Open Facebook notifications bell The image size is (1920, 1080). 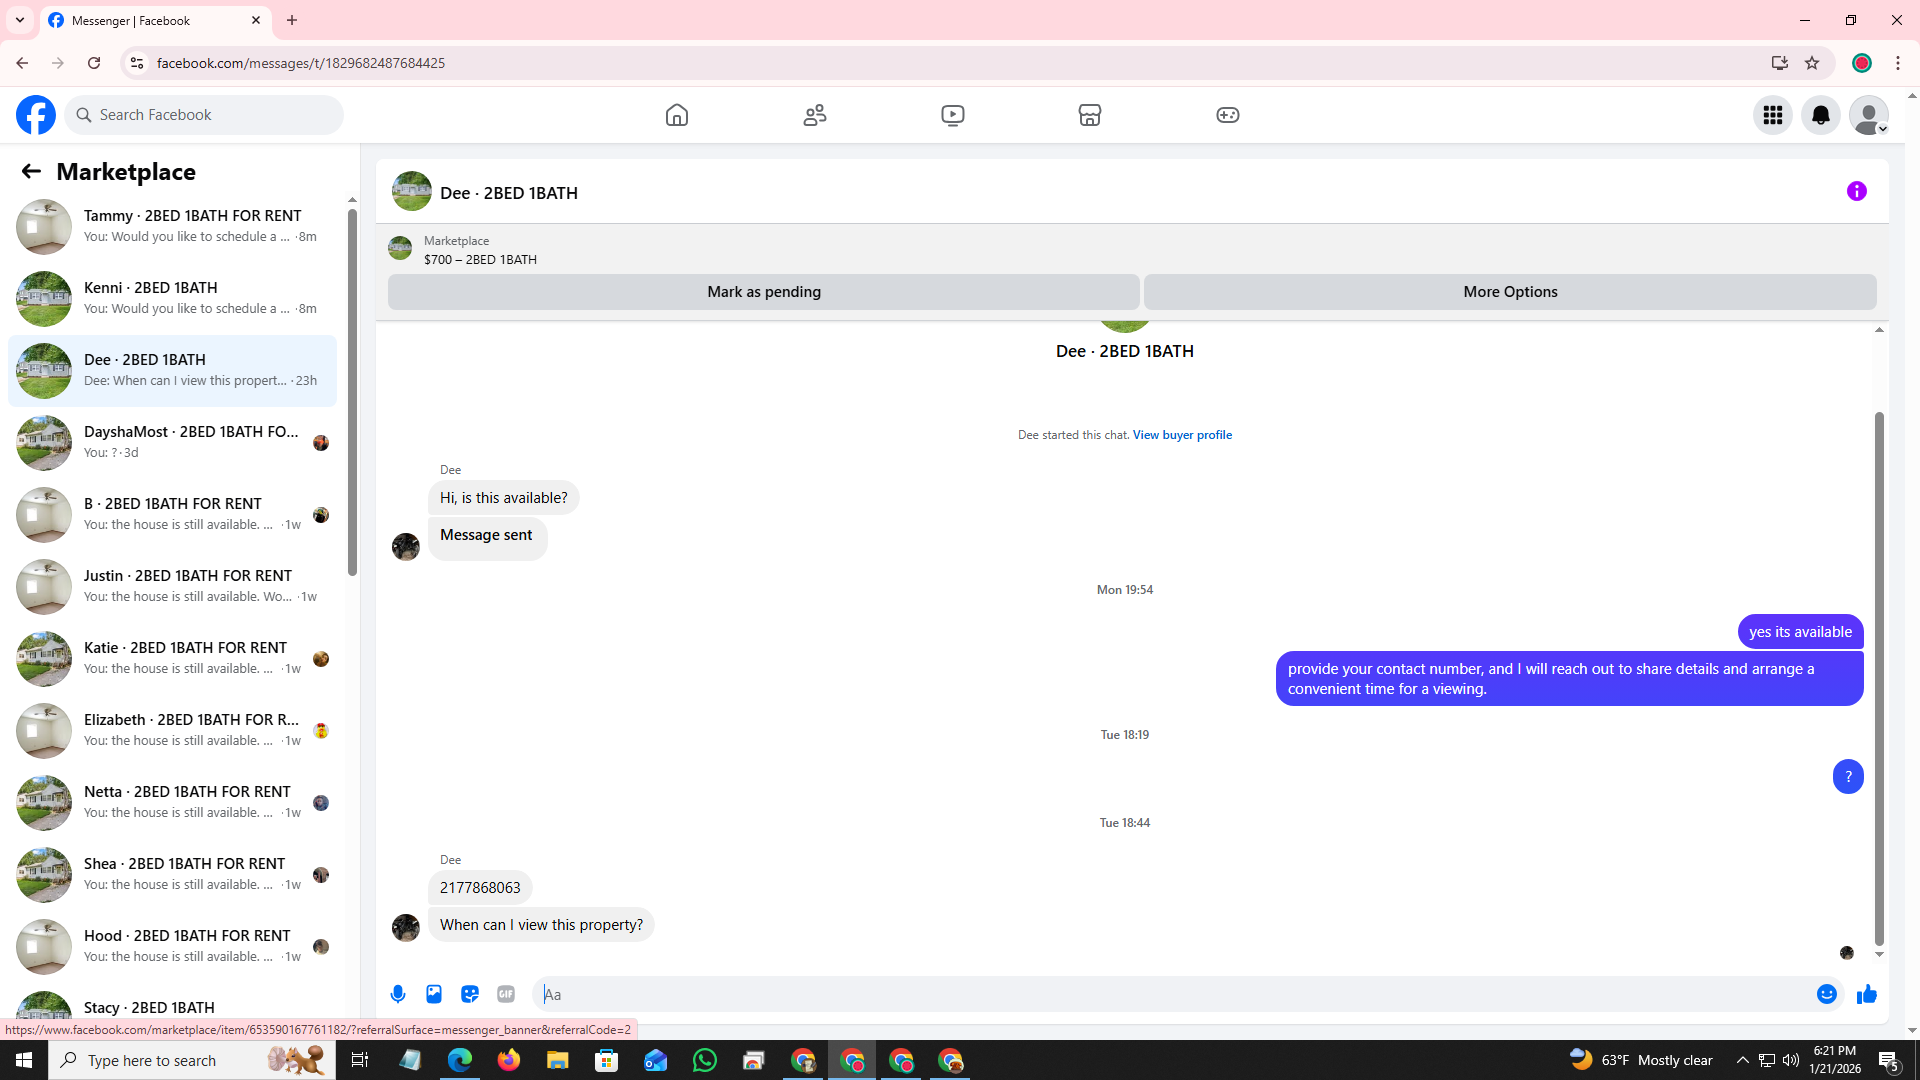coord(1820,115)
